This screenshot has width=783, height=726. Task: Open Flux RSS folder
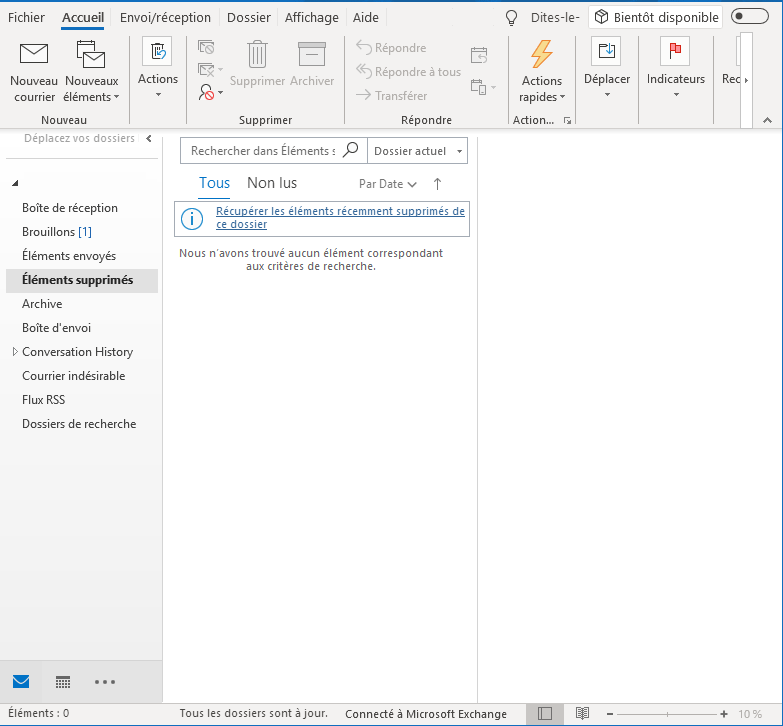43,399
